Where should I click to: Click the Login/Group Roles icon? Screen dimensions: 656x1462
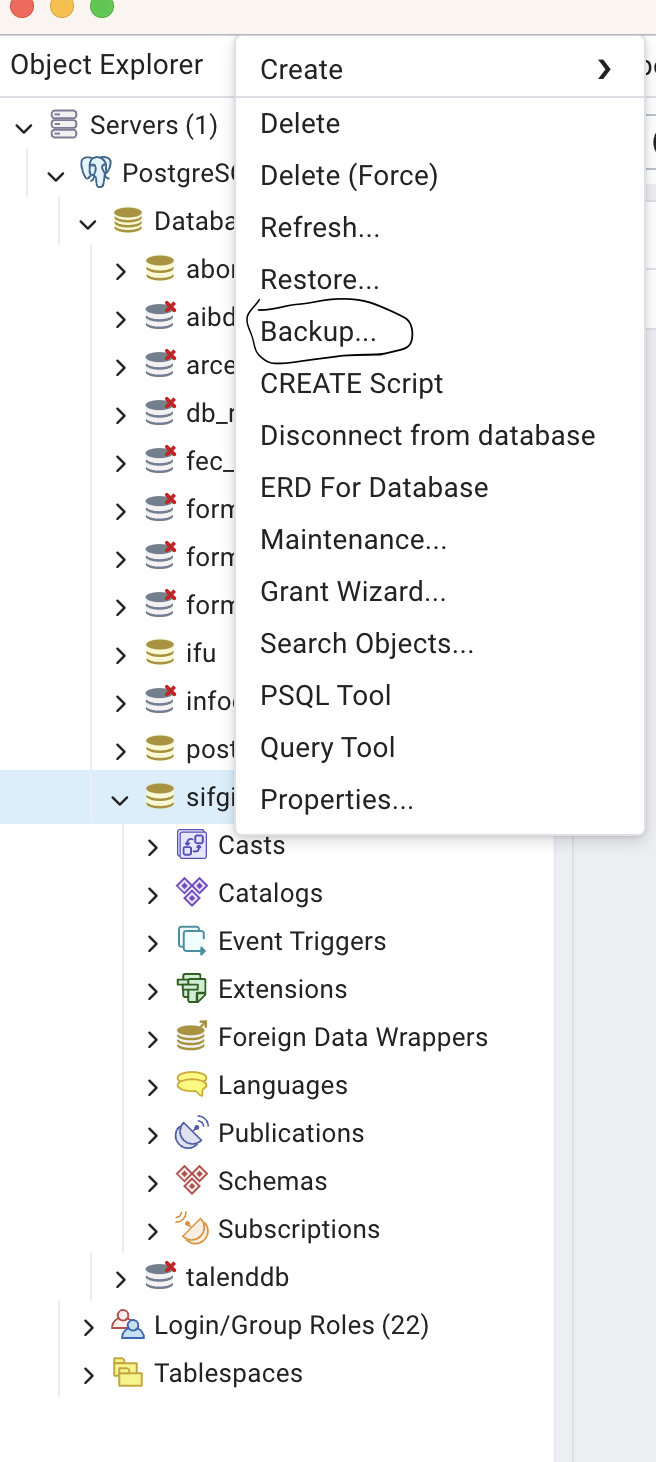127,1325
